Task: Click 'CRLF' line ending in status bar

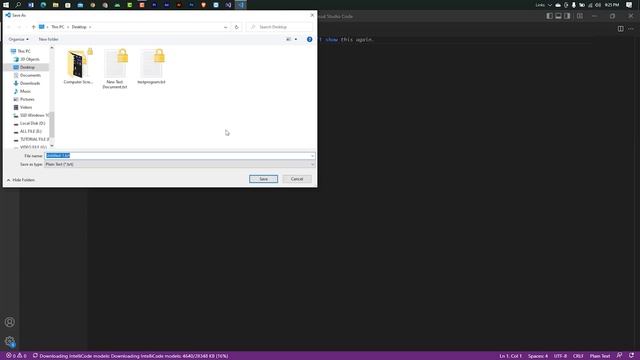Action: (x=578, y=356)
